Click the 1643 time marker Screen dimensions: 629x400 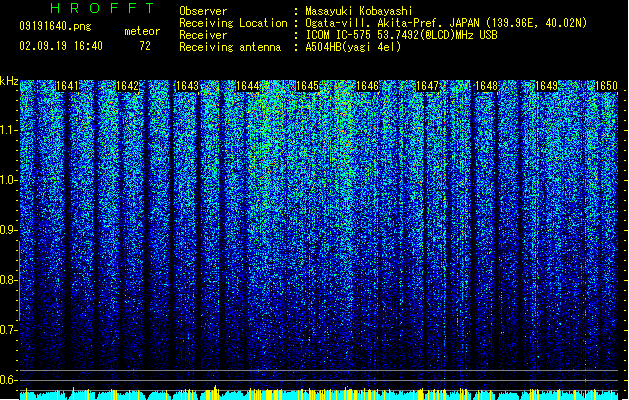click(187, 86)
